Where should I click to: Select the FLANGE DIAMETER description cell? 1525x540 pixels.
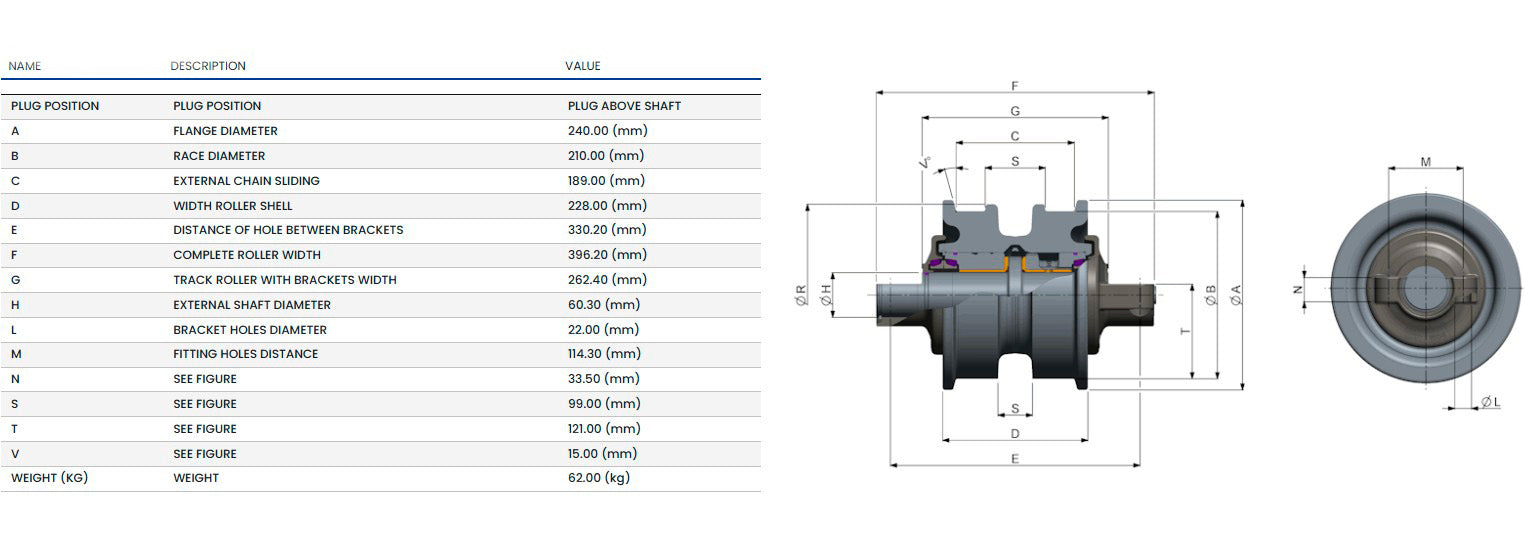225,131
